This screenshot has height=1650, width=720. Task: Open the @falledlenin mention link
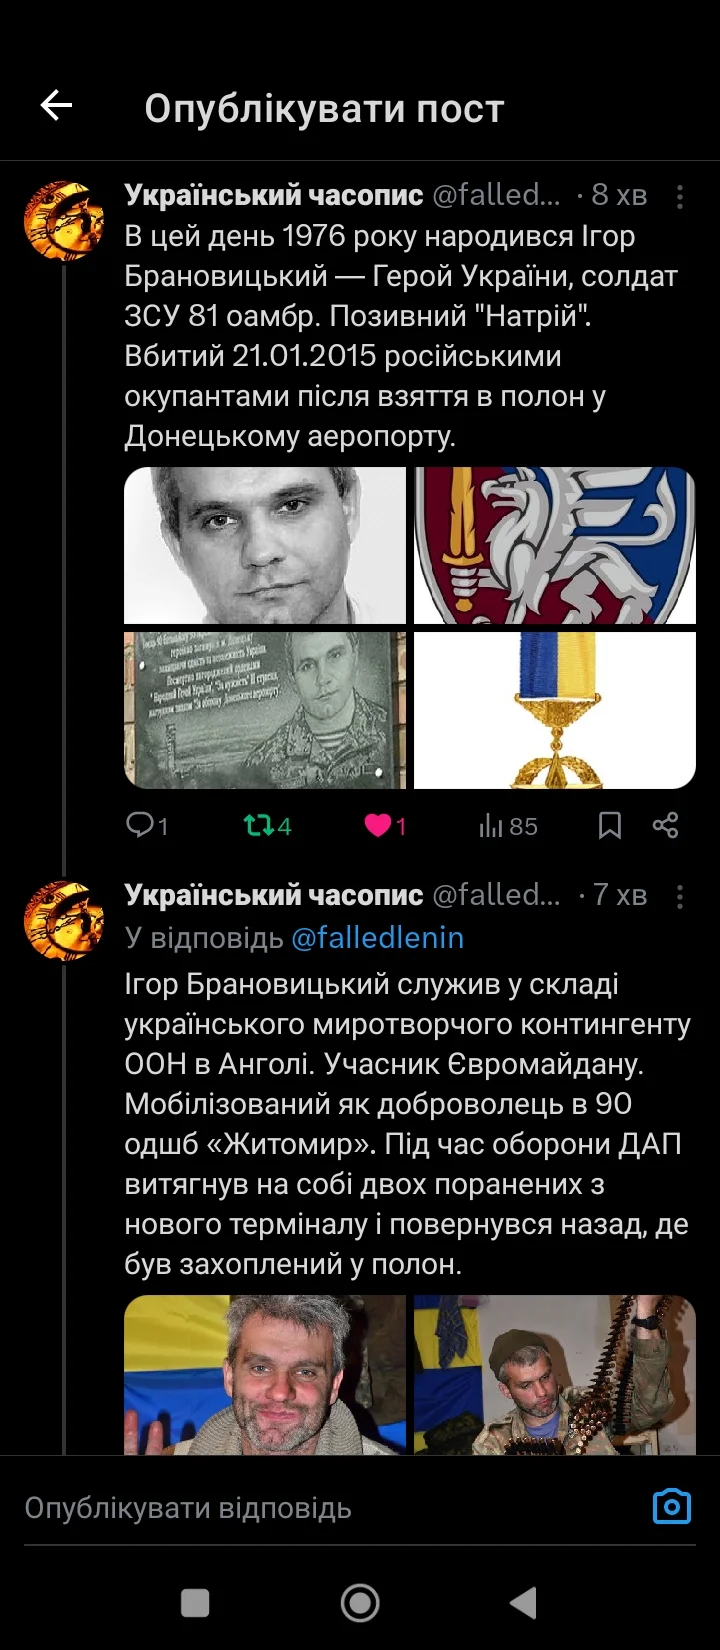[377, 938]
